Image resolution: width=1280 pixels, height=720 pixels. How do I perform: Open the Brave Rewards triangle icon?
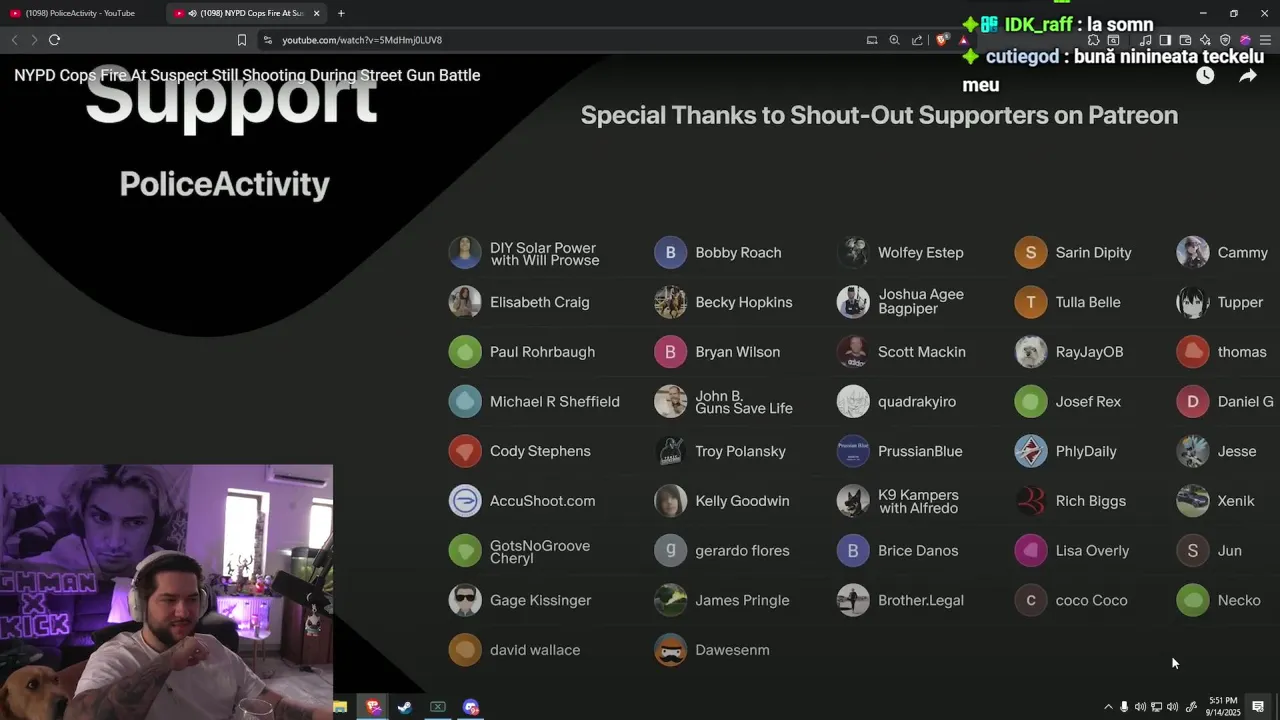963,40
